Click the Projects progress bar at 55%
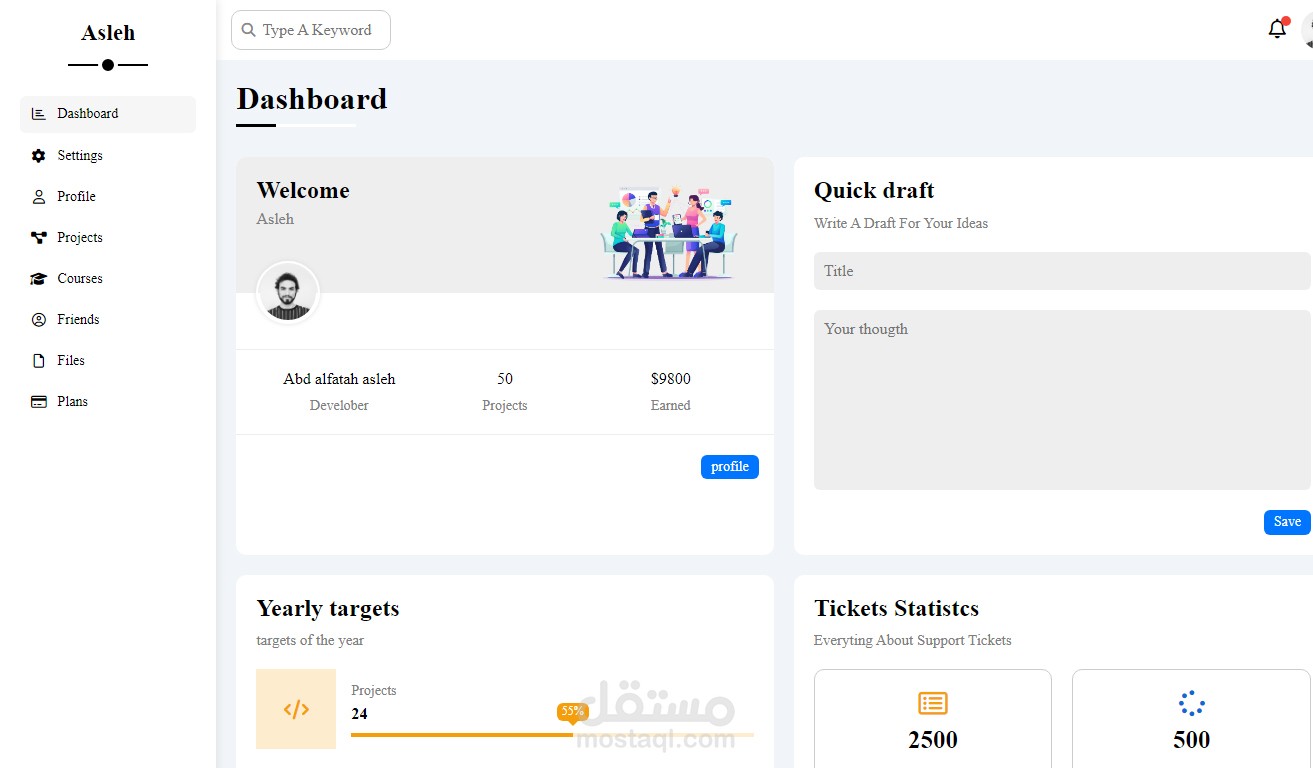Image resolution: width=1313 pixels, height=768 pixels. pos(462,735)
